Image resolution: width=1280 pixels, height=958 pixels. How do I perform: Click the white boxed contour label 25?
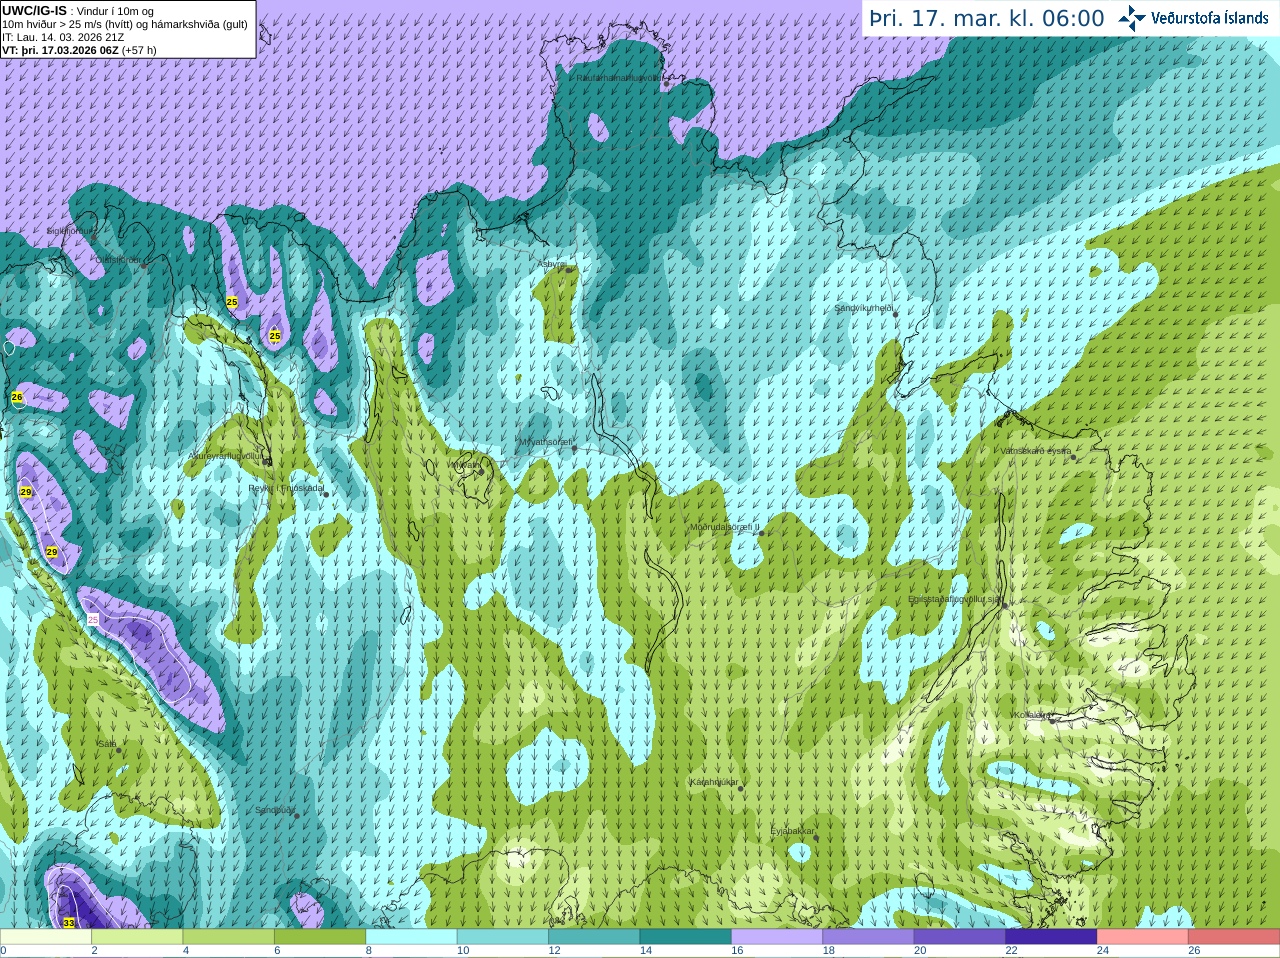(93, 620)
